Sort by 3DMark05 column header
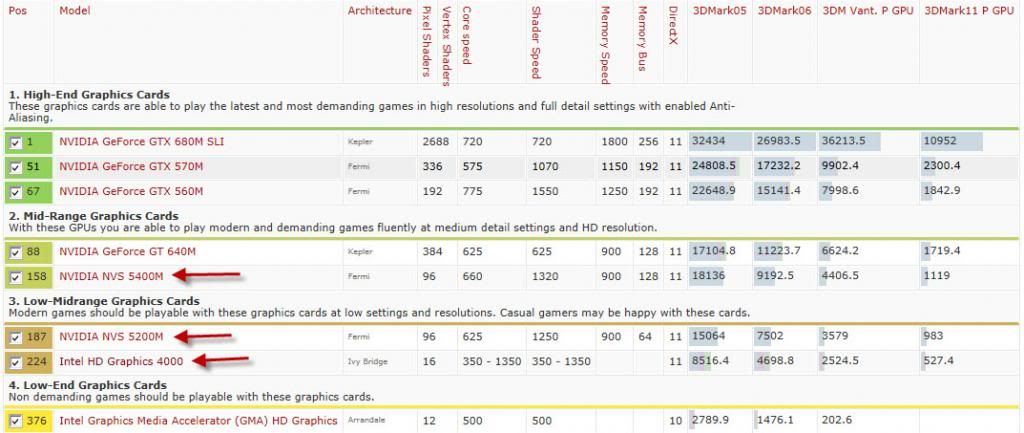This screenshot has height=433, width=1024. click(x=719, y=11)
